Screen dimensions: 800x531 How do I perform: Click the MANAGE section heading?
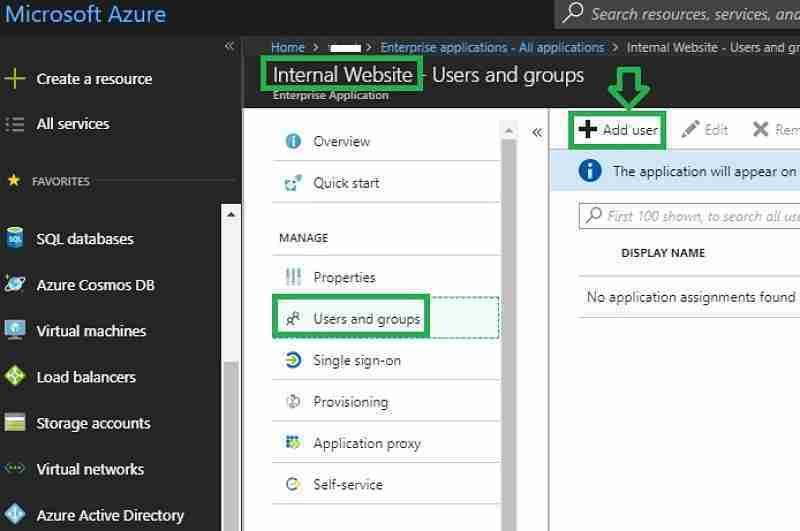[304, 238]
